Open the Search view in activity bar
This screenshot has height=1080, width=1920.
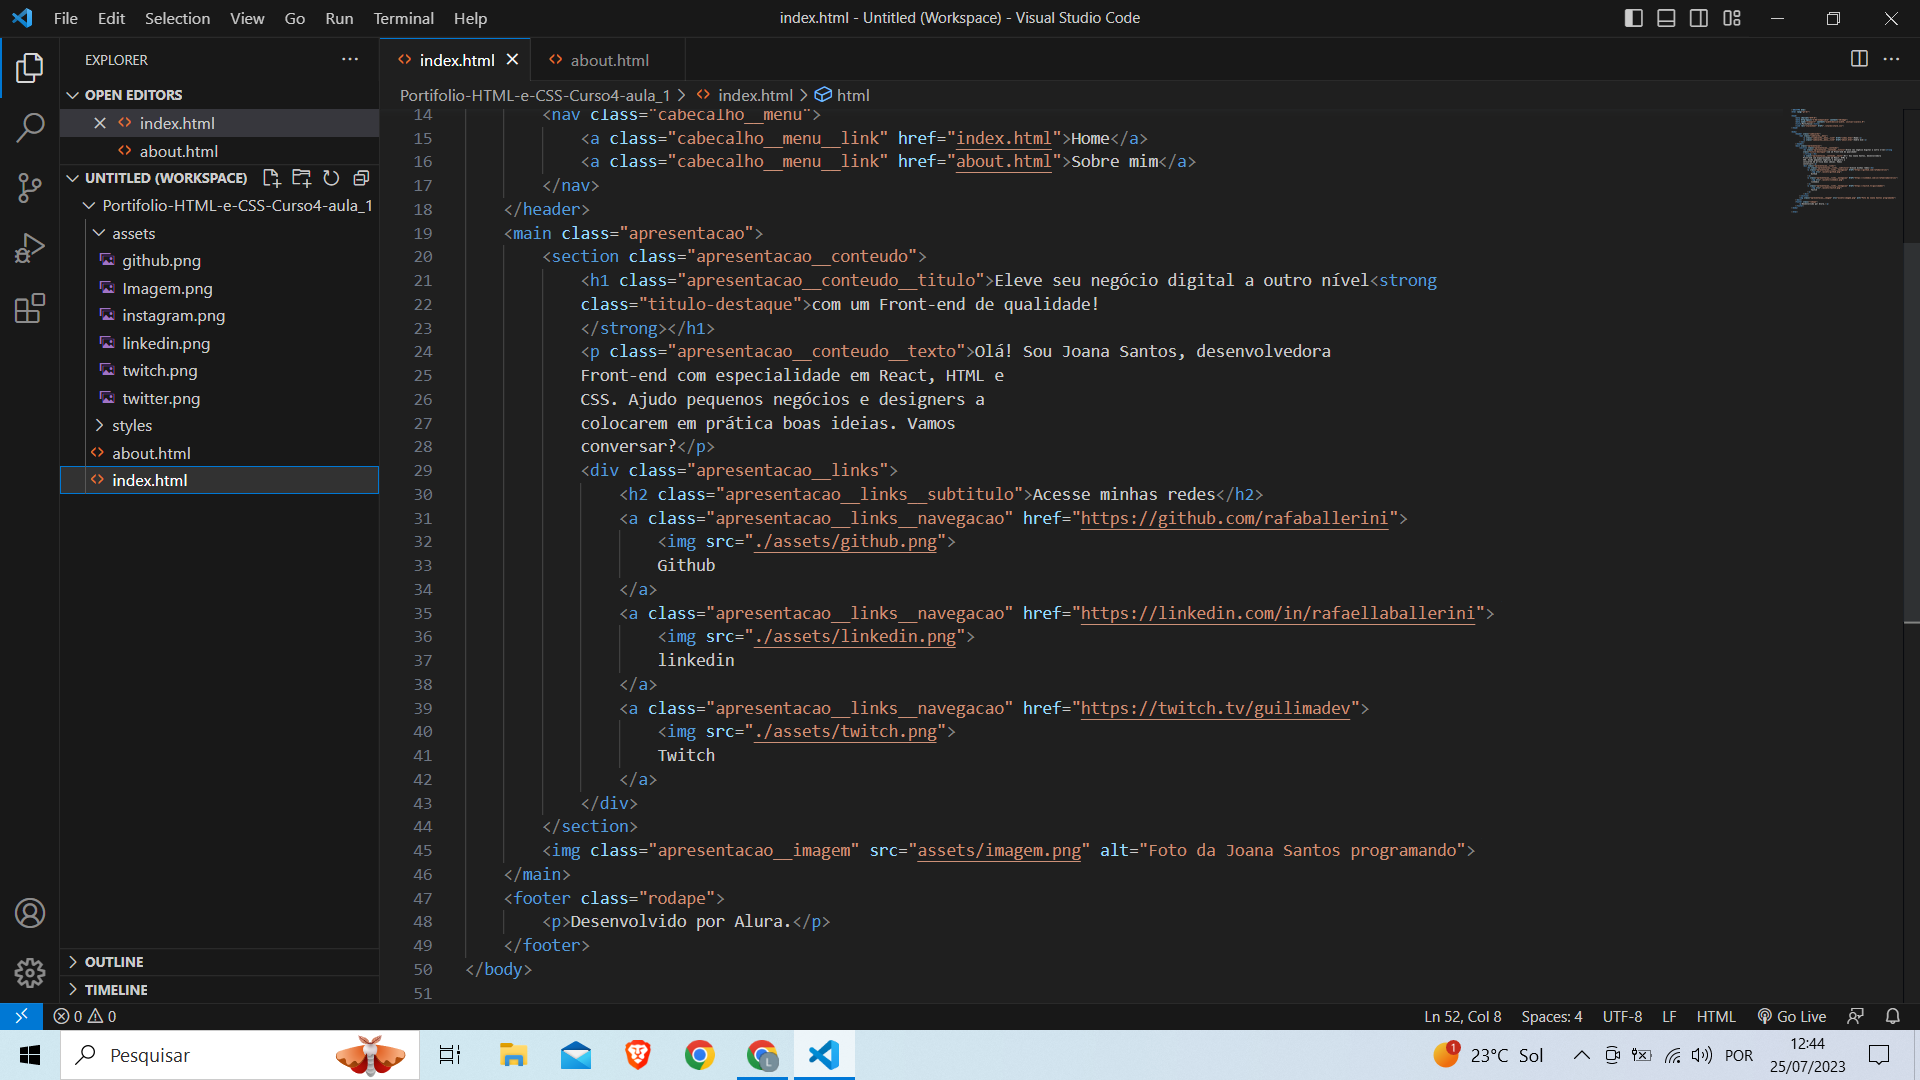click(x=30, y=128)
